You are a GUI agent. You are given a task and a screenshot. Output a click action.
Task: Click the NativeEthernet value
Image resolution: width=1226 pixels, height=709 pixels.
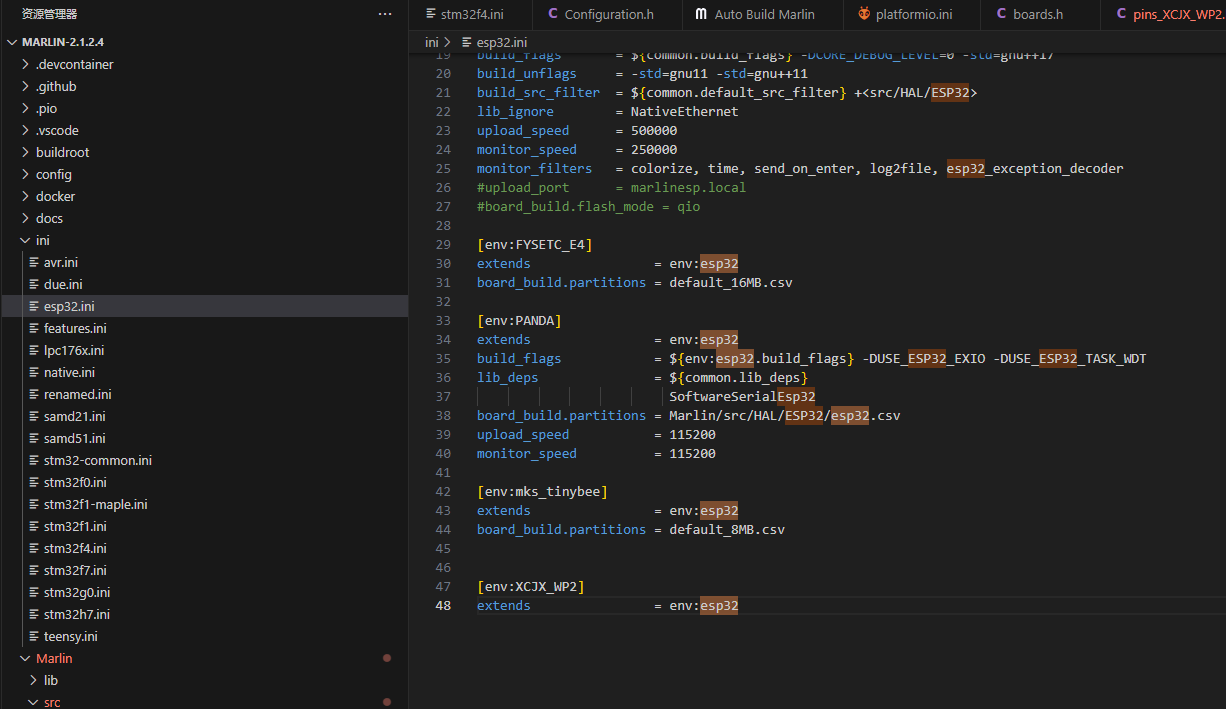[685, 112]
